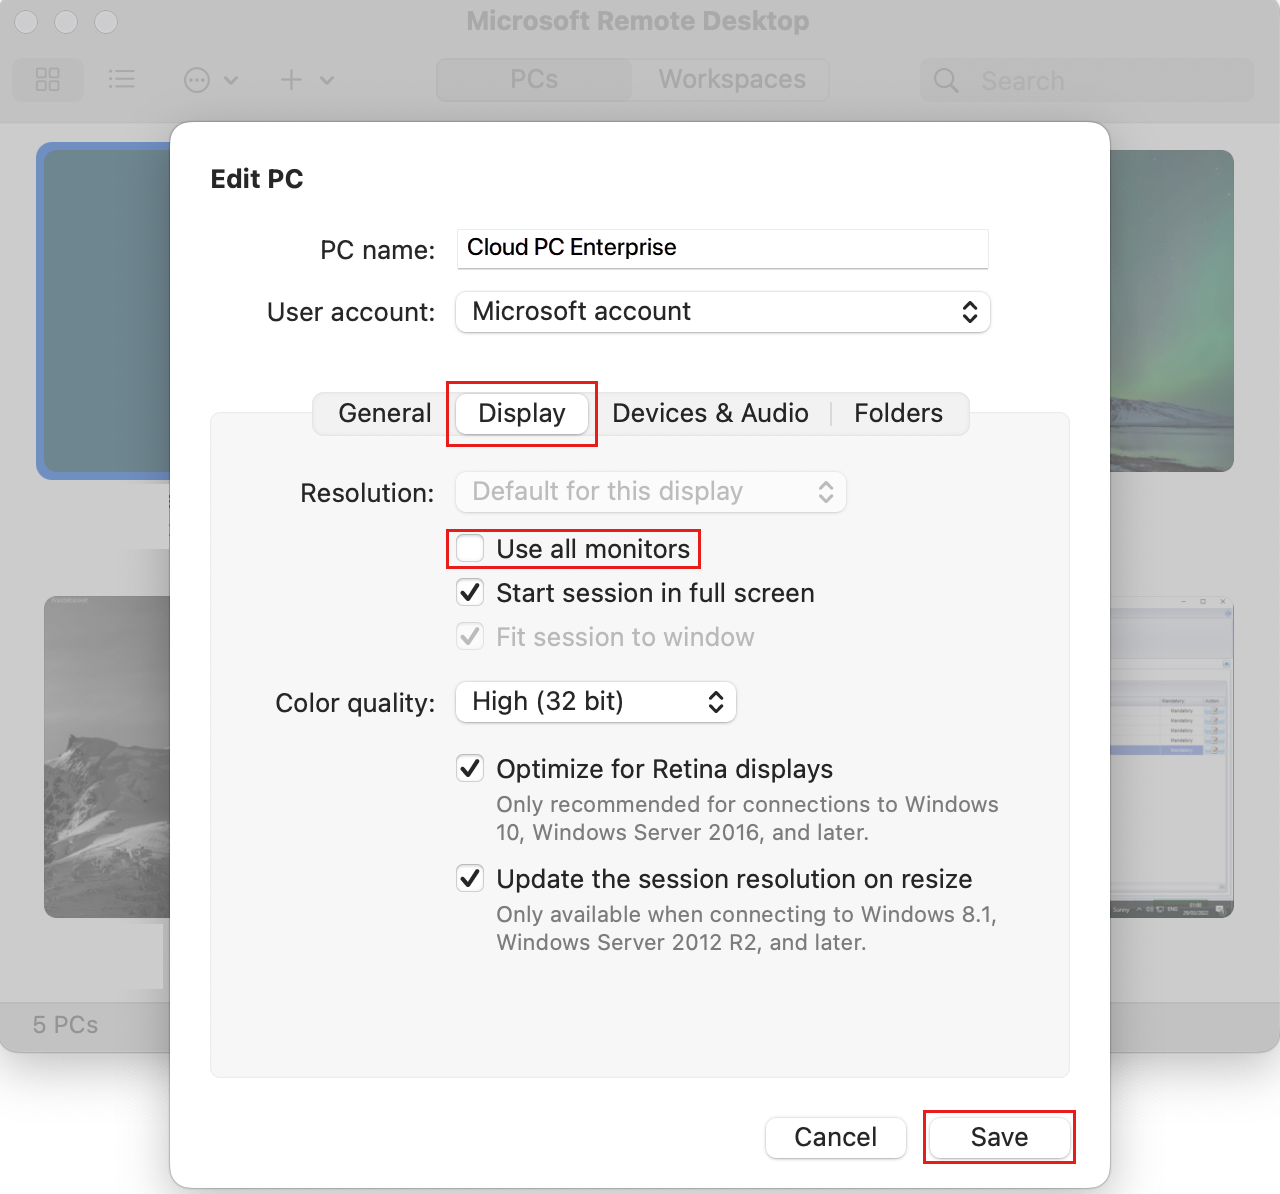This screenshot has height=1194, width=1280.
Task: Open the Color quality dropdown
Action: click(x=595, y=702)
